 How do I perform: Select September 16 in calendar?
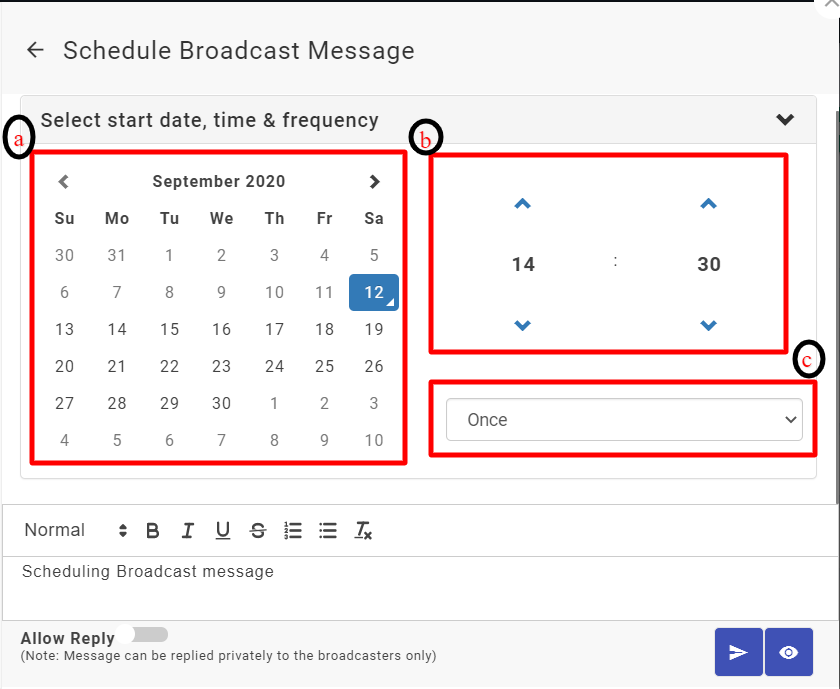[x=221, y=329]
